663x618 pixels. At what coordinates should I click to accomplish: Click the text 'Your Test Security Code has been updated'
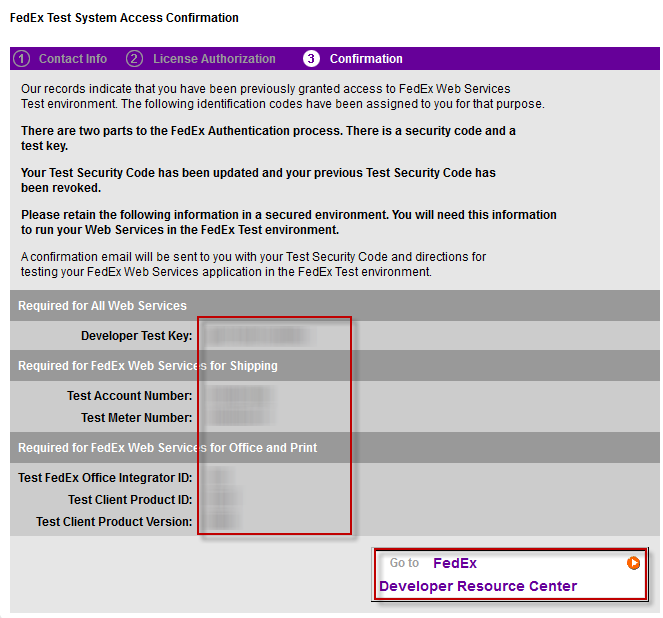click(258, 180)
